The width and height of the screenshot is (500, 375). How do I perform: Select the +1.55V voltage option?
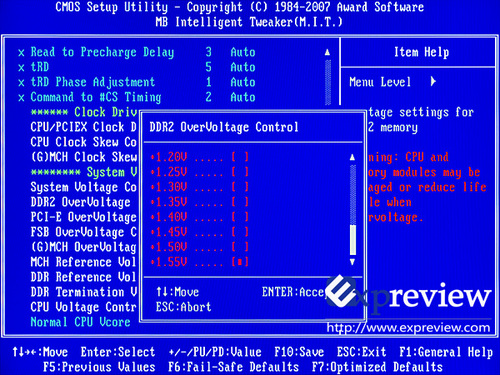[200, 262]
